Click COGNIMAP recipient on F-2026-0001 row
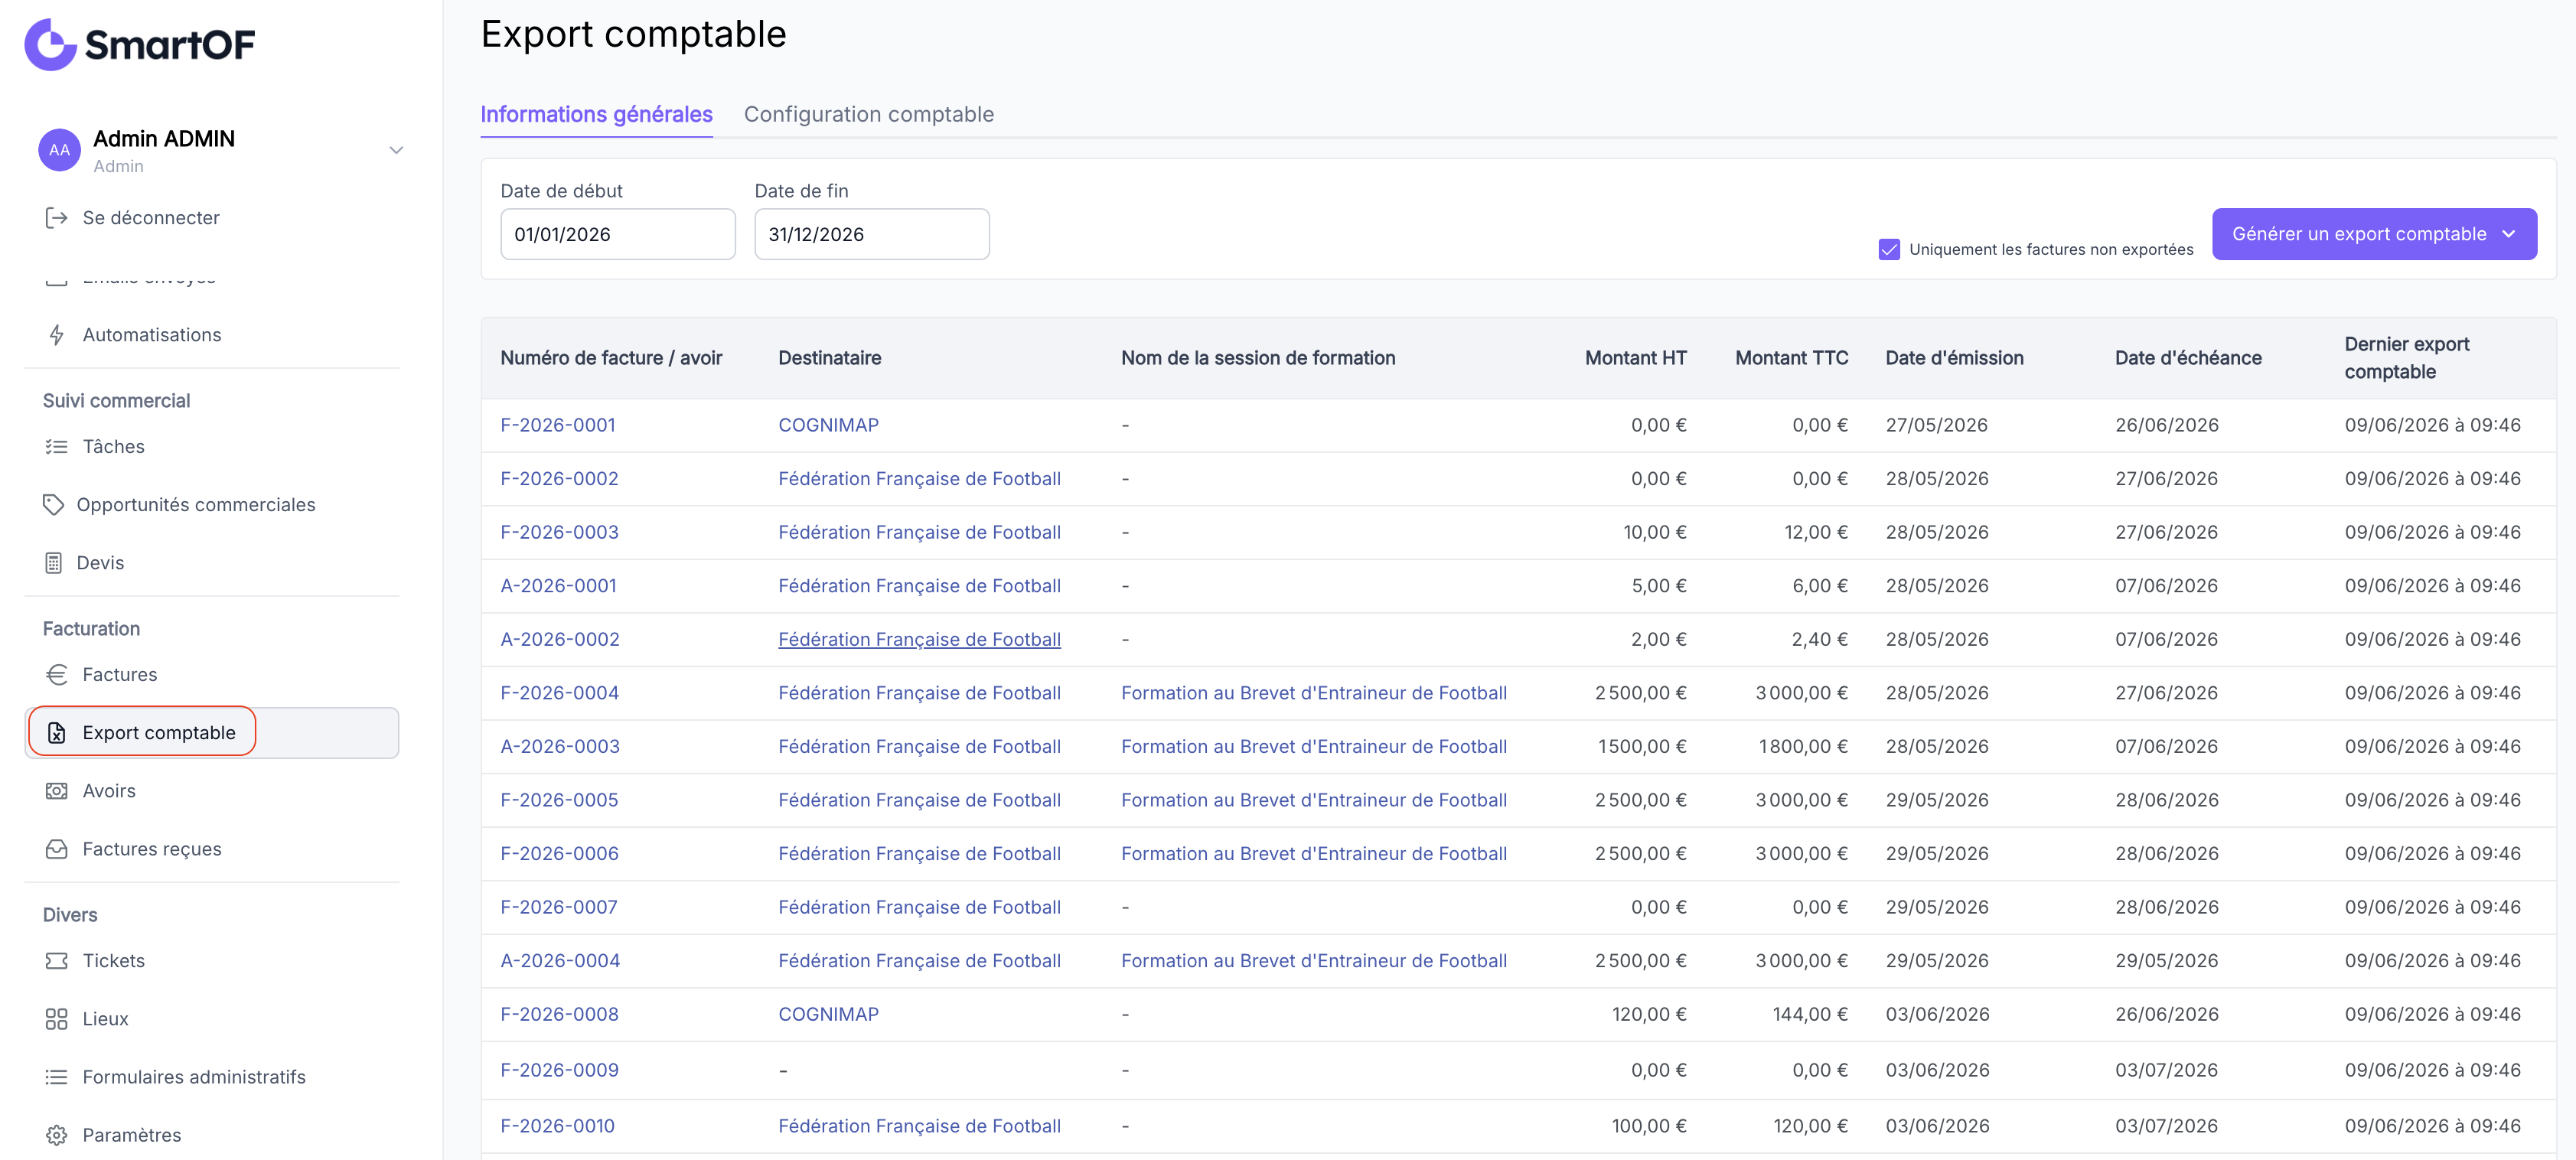 (828, 425)
